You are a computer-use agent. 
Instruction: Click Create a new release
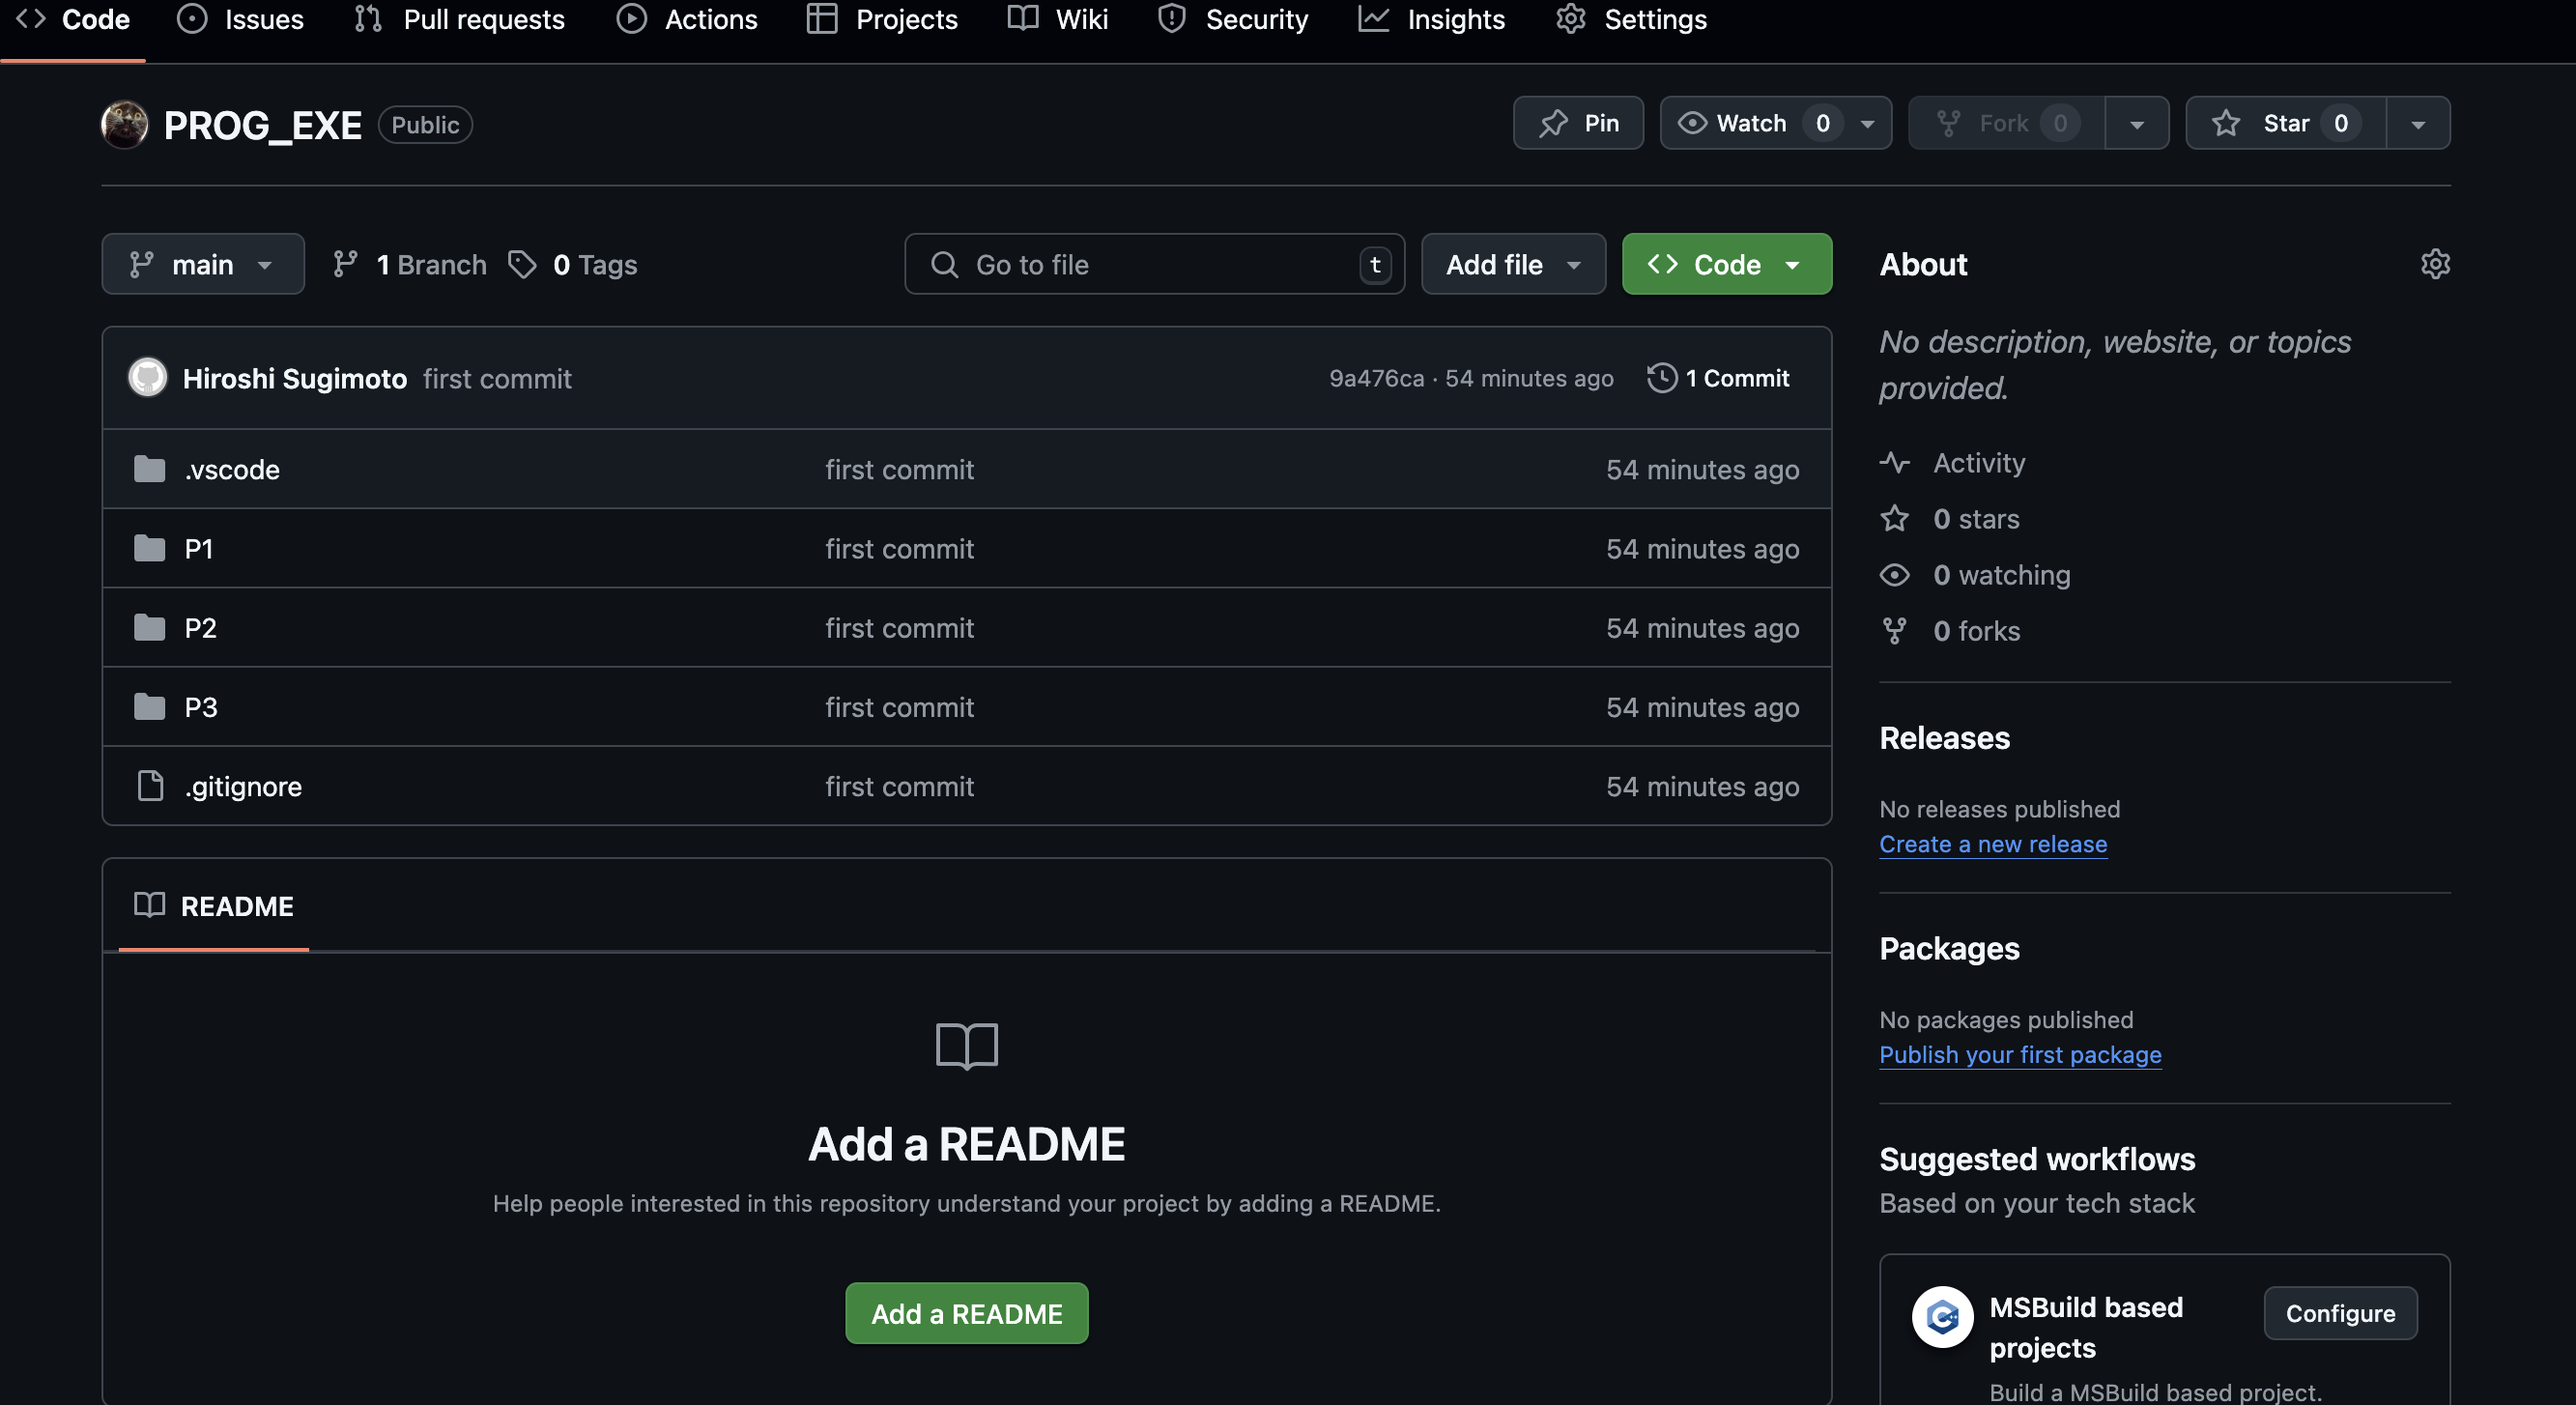click(x=1992, y=843)
